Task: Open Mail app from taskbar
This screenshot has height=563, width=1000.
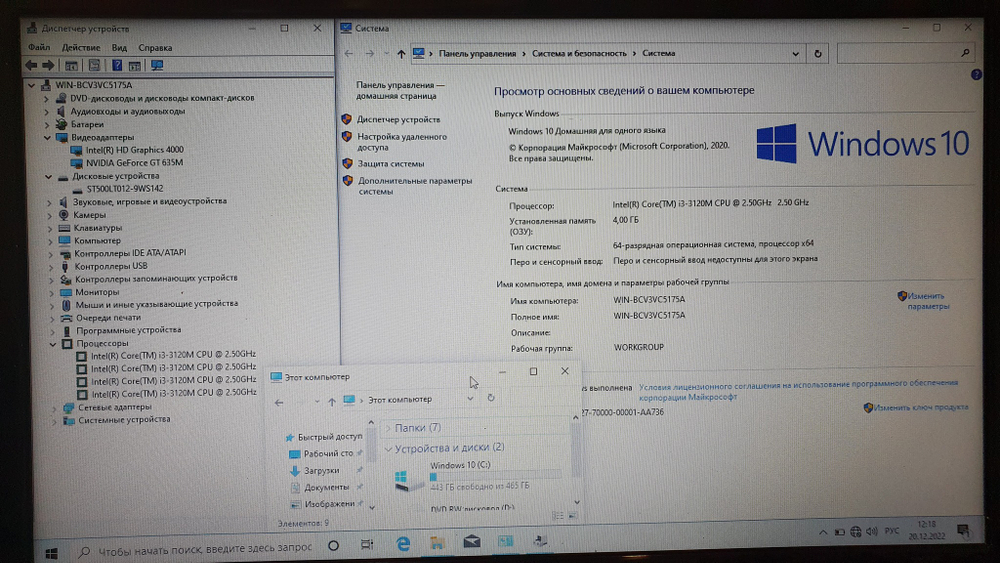Action: pyautogui.click(x=472, y=542)
